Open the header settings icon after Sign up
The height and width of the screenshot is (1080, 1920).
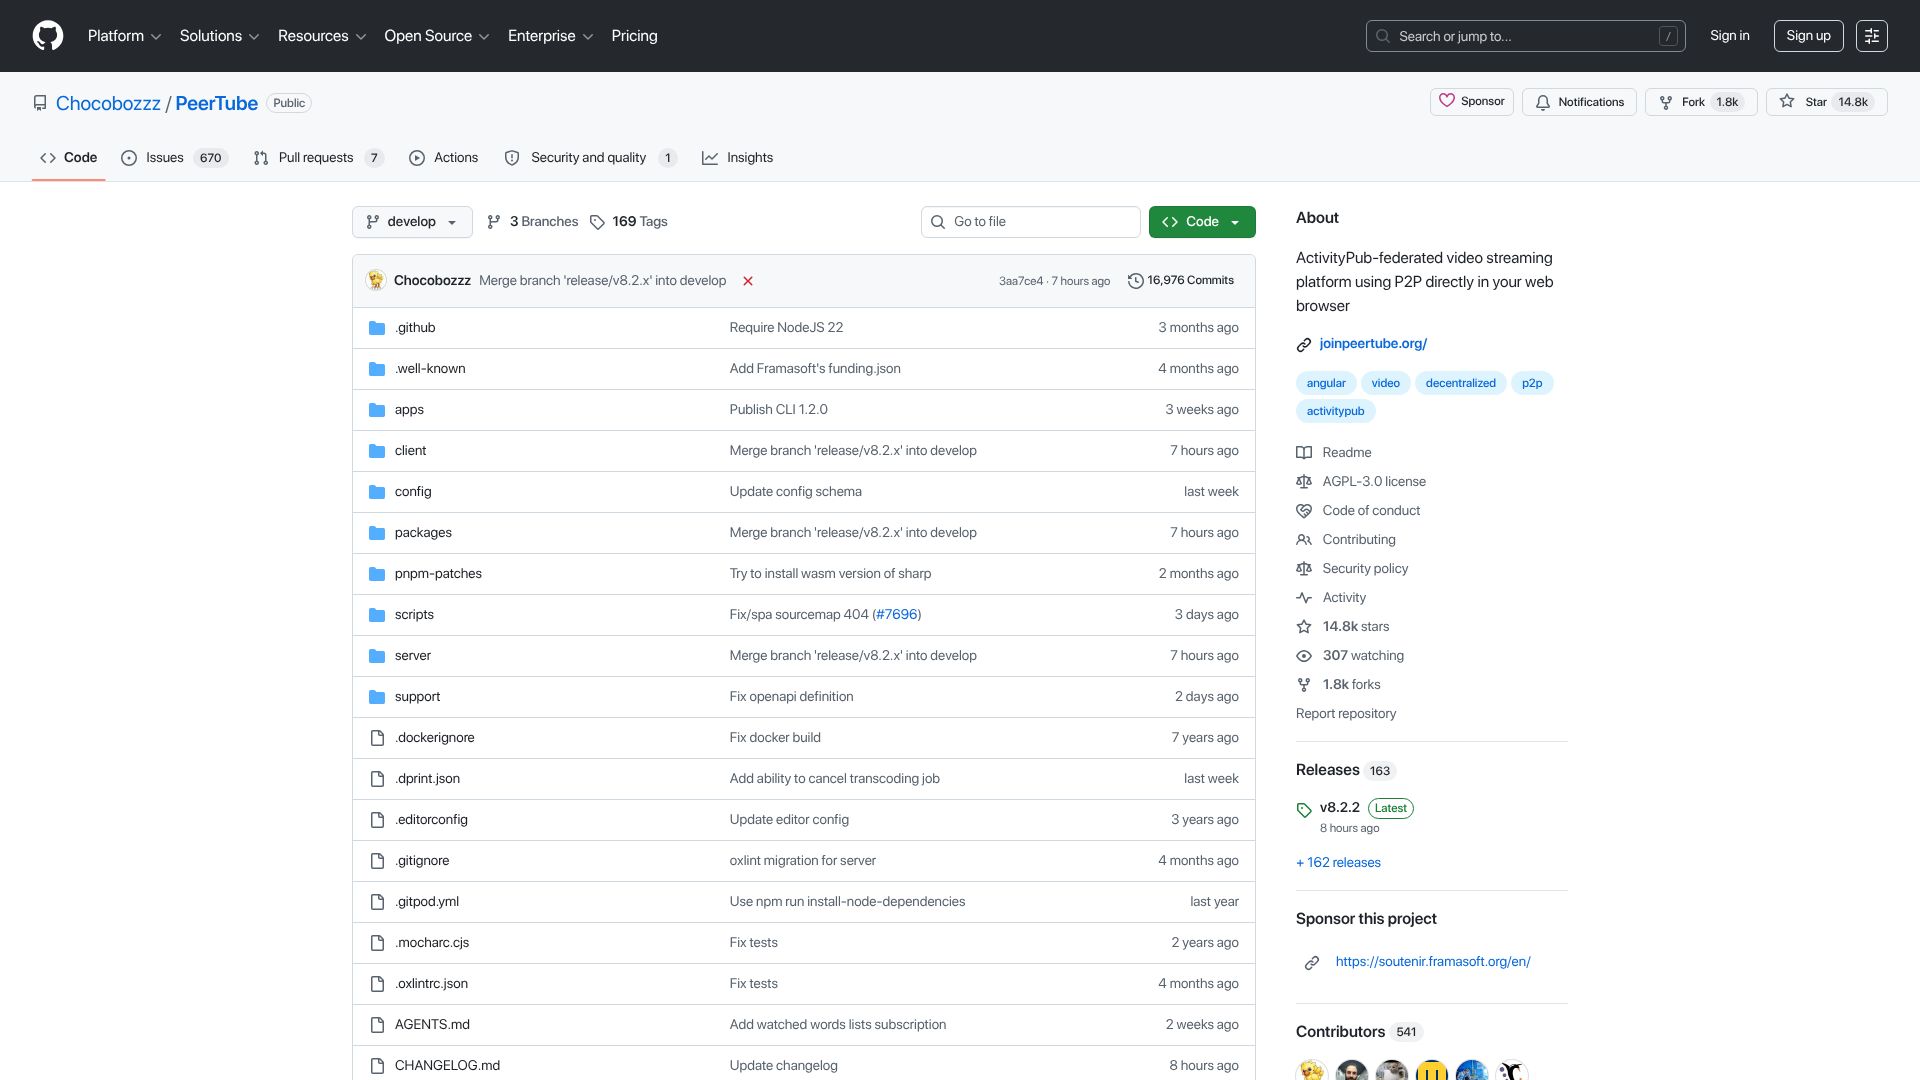click(x=1871, y=36)
